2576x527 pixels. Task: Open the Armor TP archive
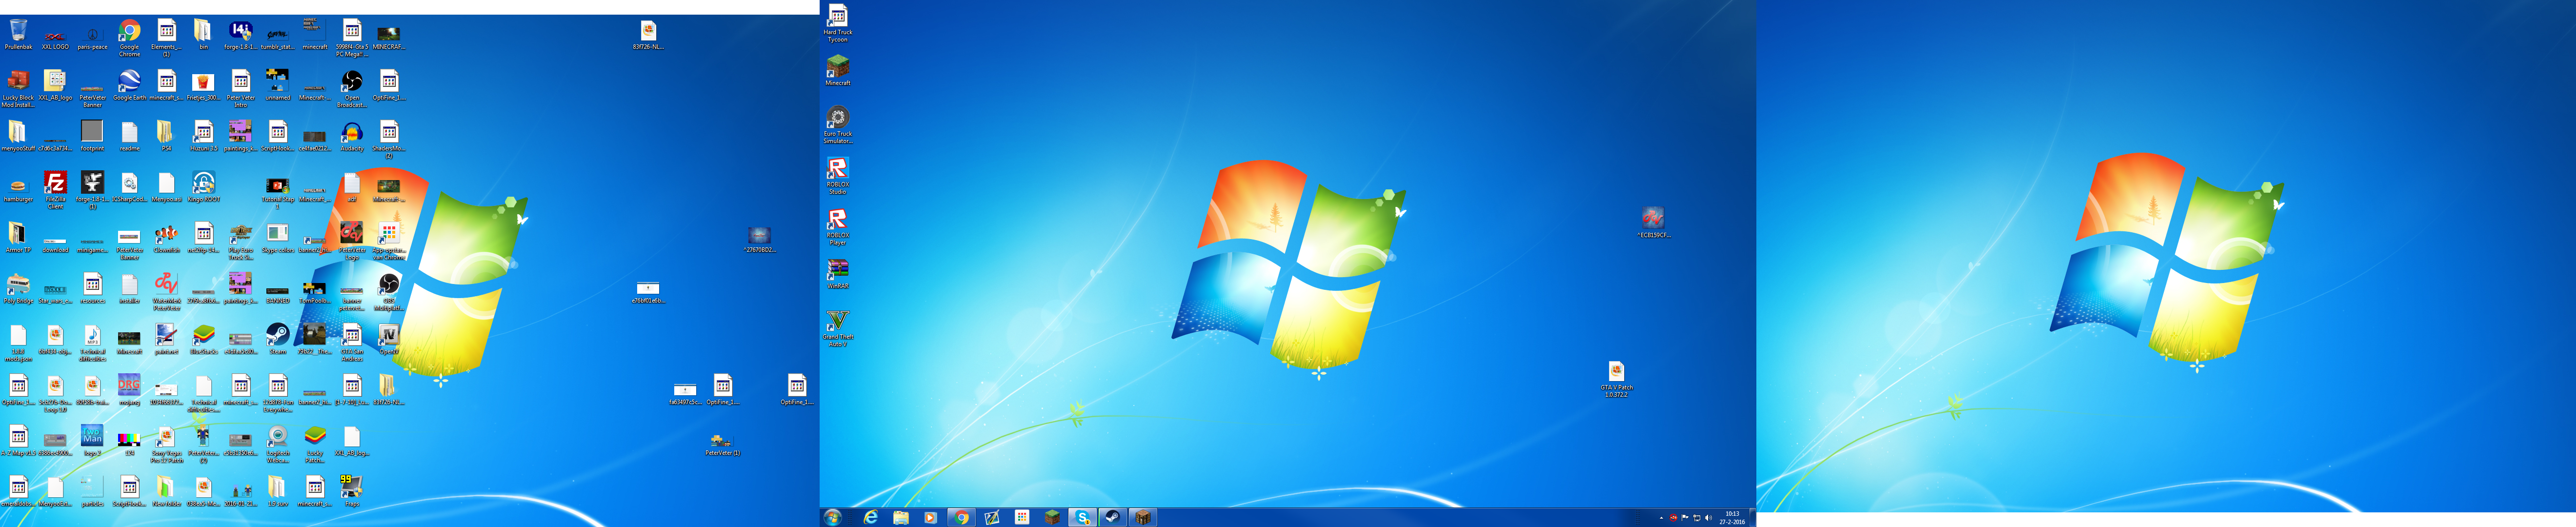(18, 238)
